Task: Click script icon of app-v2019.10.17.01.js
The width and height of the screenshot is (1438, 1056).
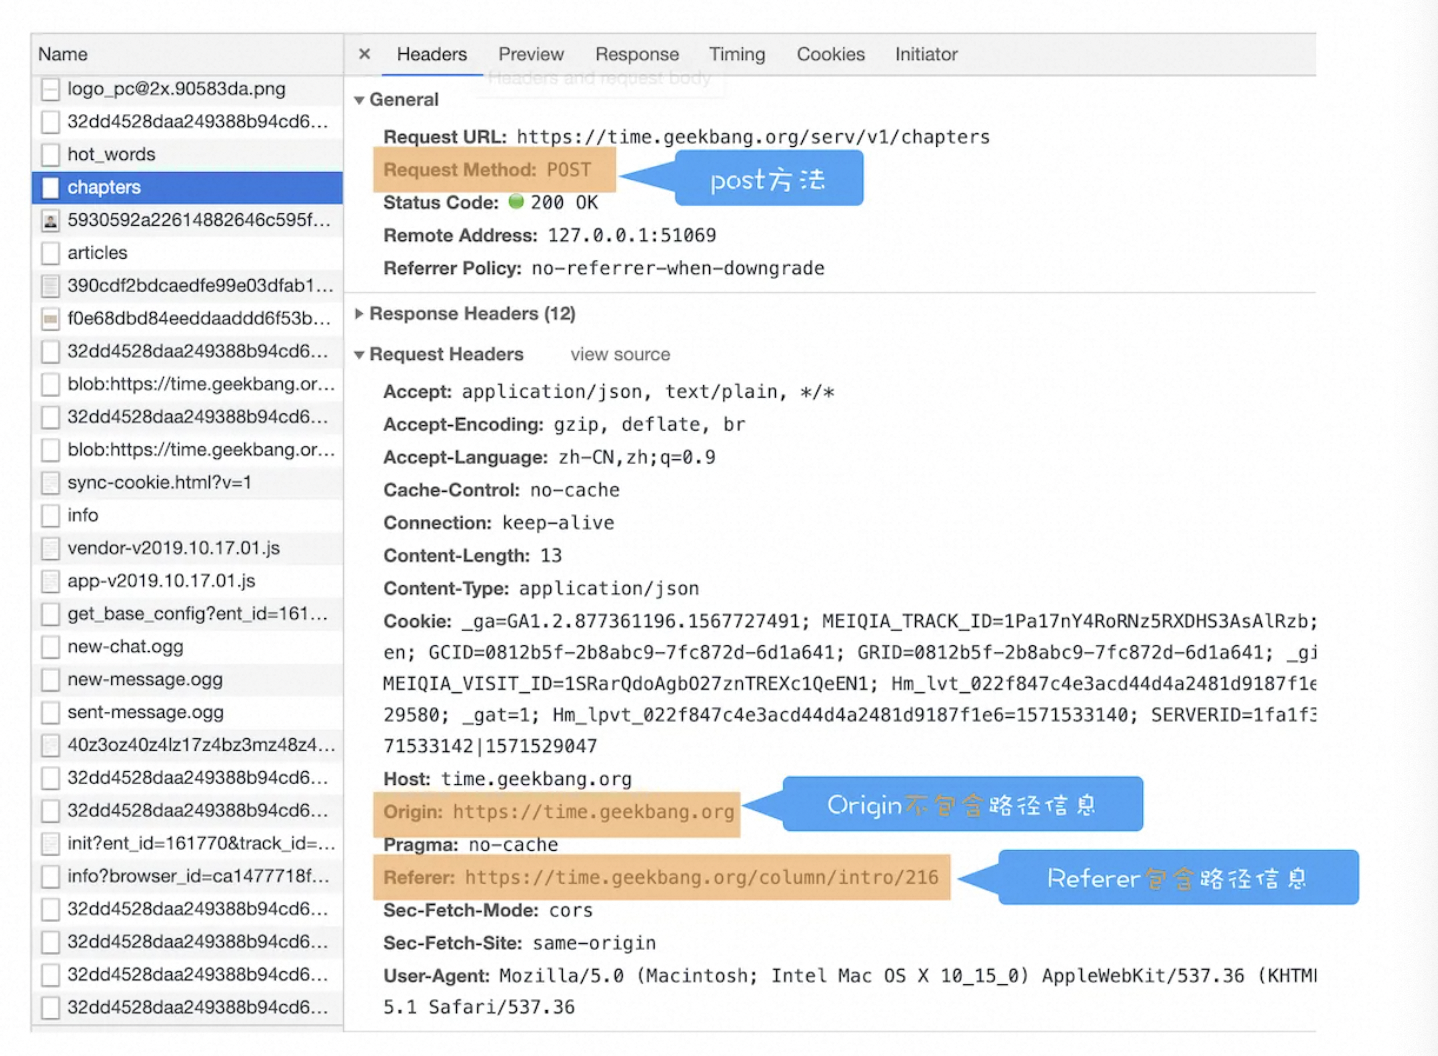Action: pos(50,582)
